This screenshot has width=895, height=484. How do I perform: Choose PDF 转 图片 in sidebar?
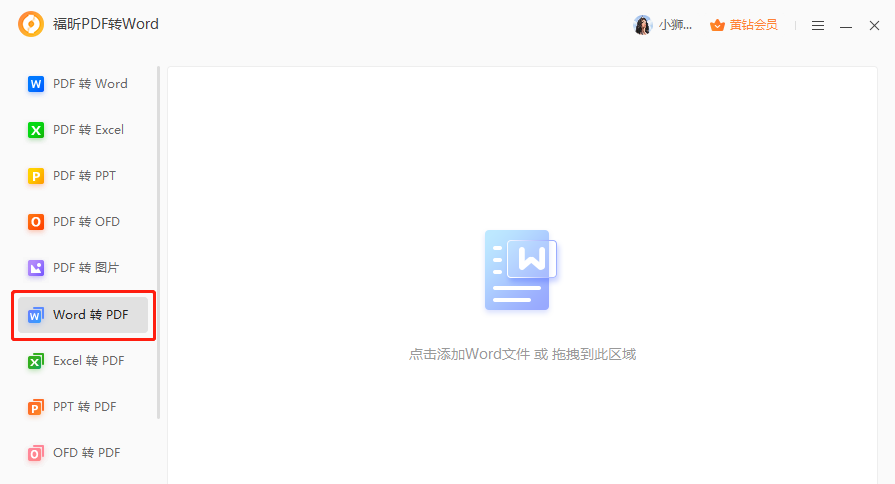86,268
